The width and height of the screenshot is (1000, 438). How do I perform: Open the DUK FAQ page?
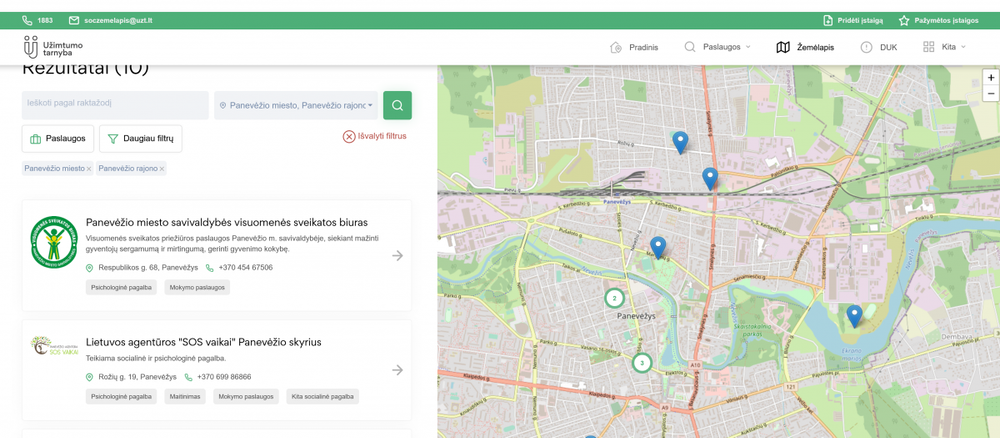point(878,47)
